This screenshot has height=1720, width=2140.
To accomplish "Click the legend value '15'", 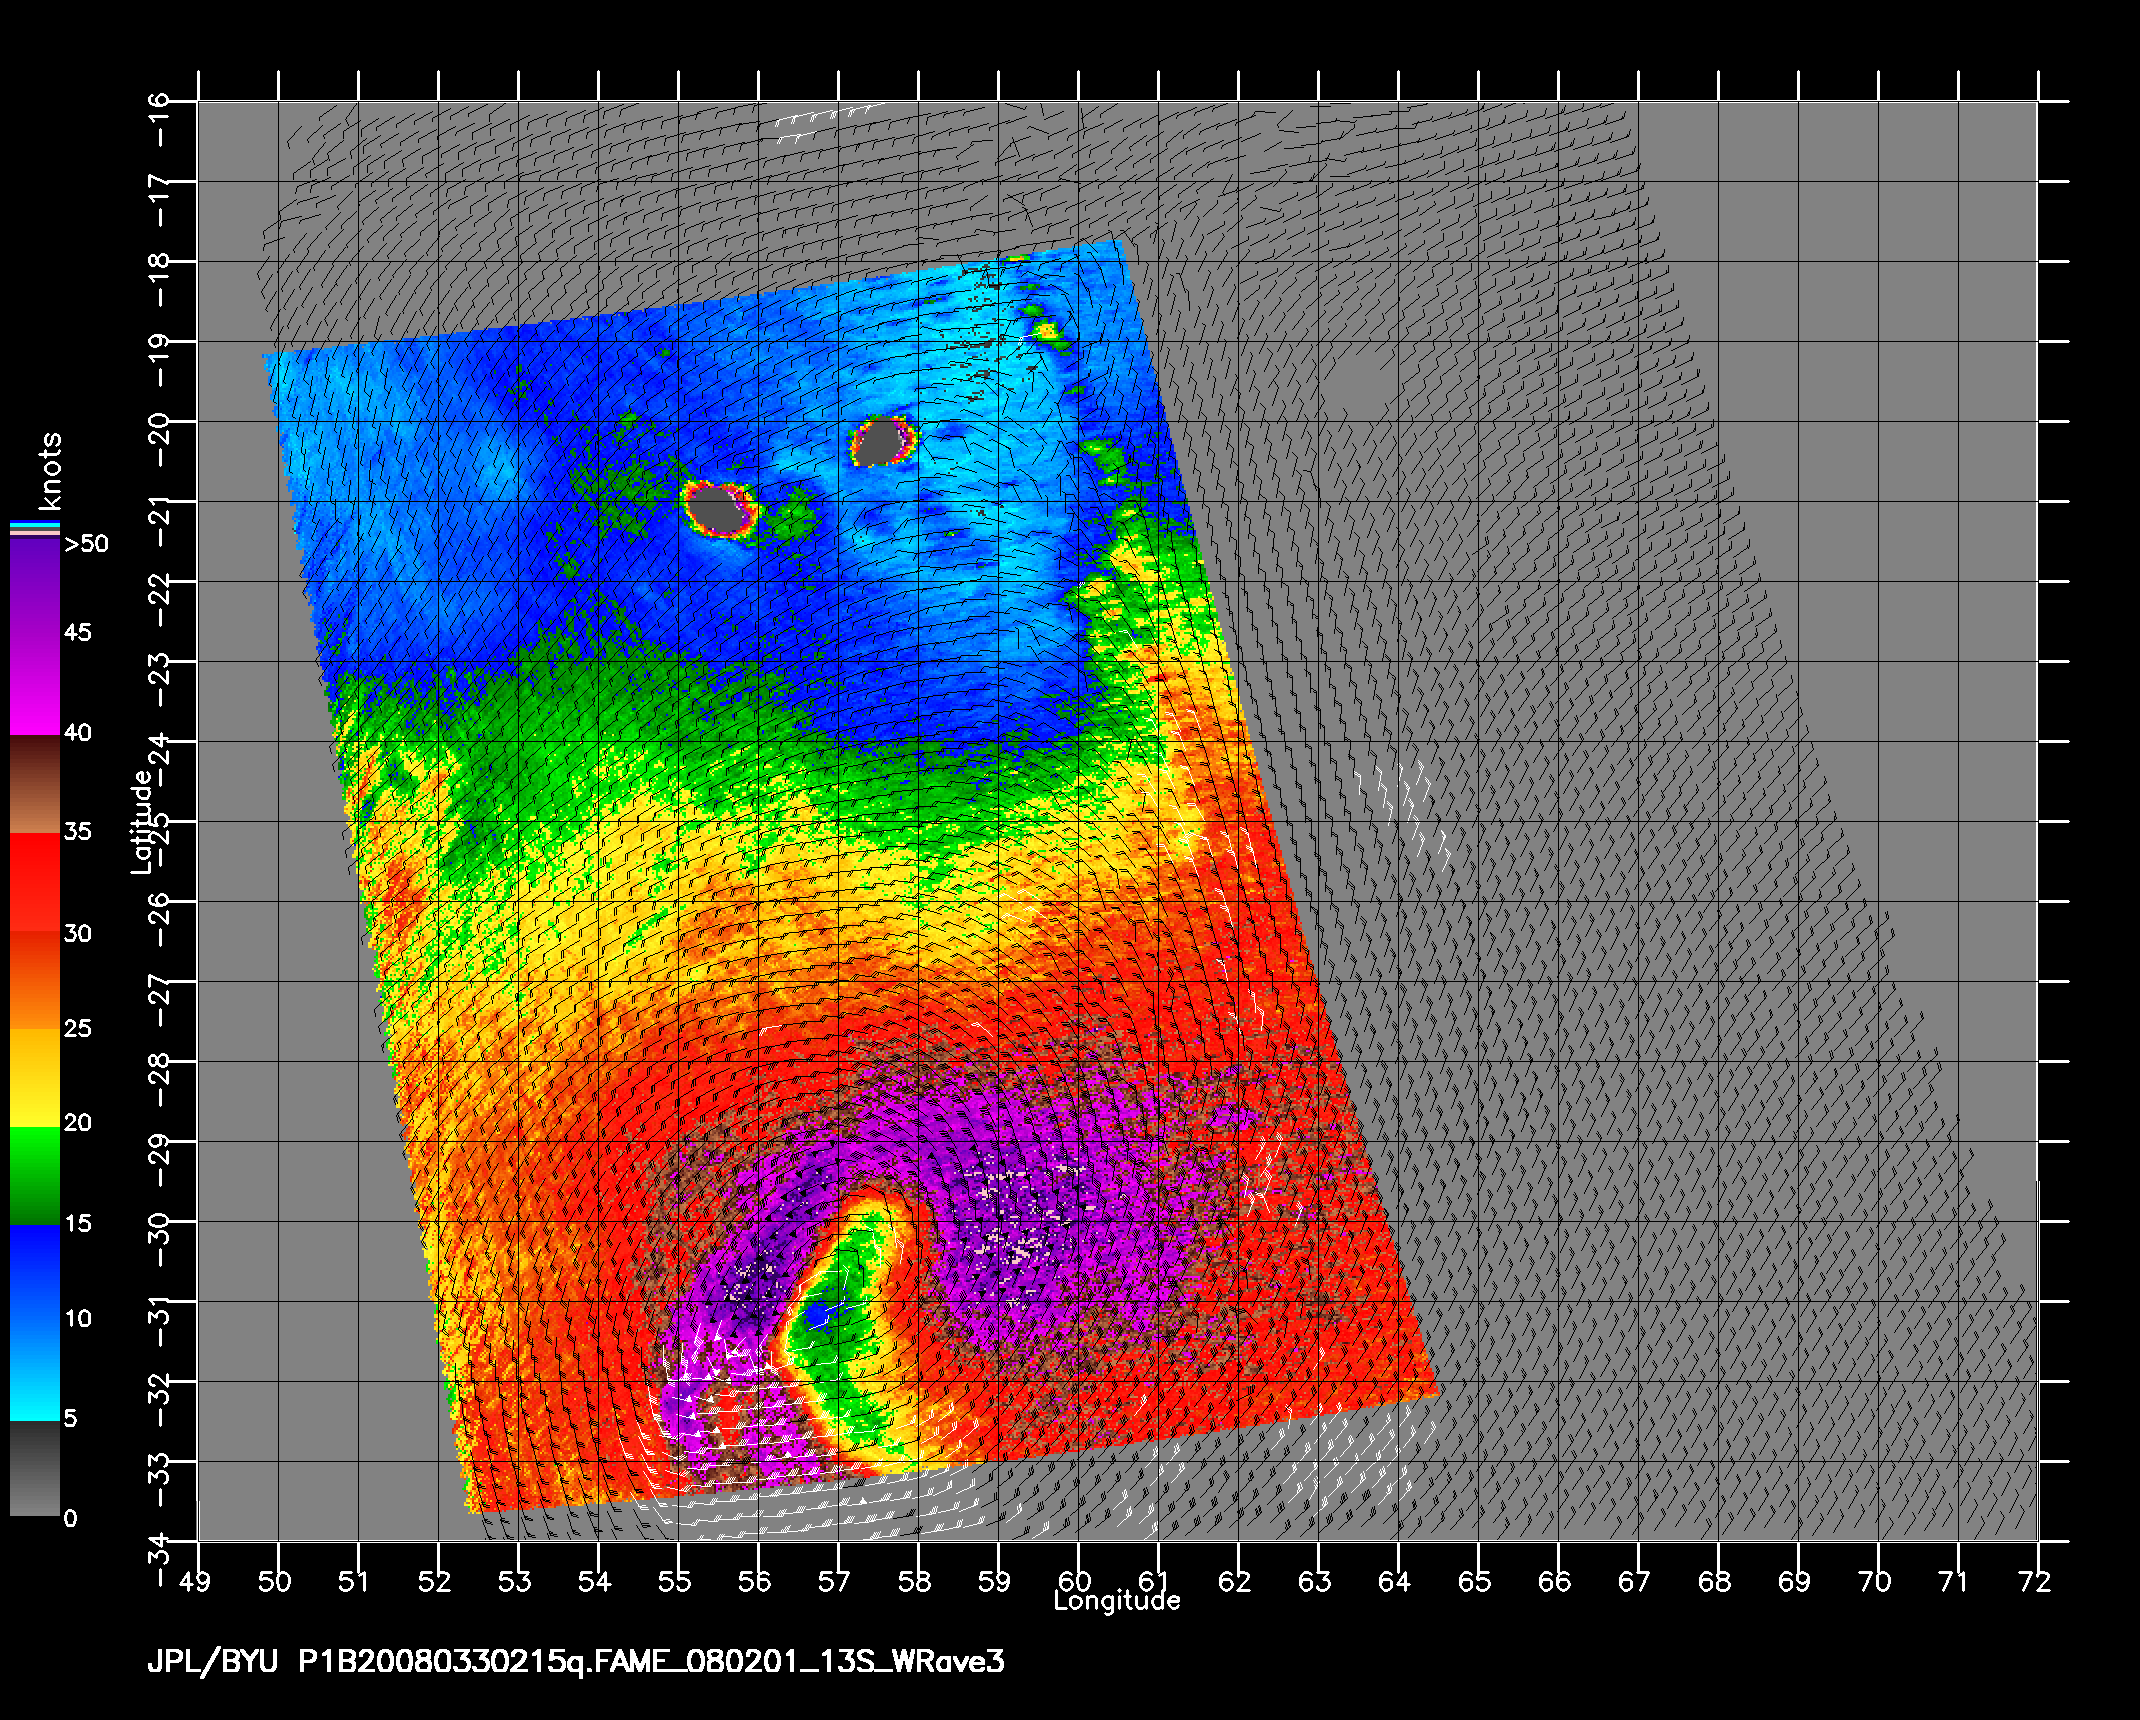I will click(x=78, y=1223).
